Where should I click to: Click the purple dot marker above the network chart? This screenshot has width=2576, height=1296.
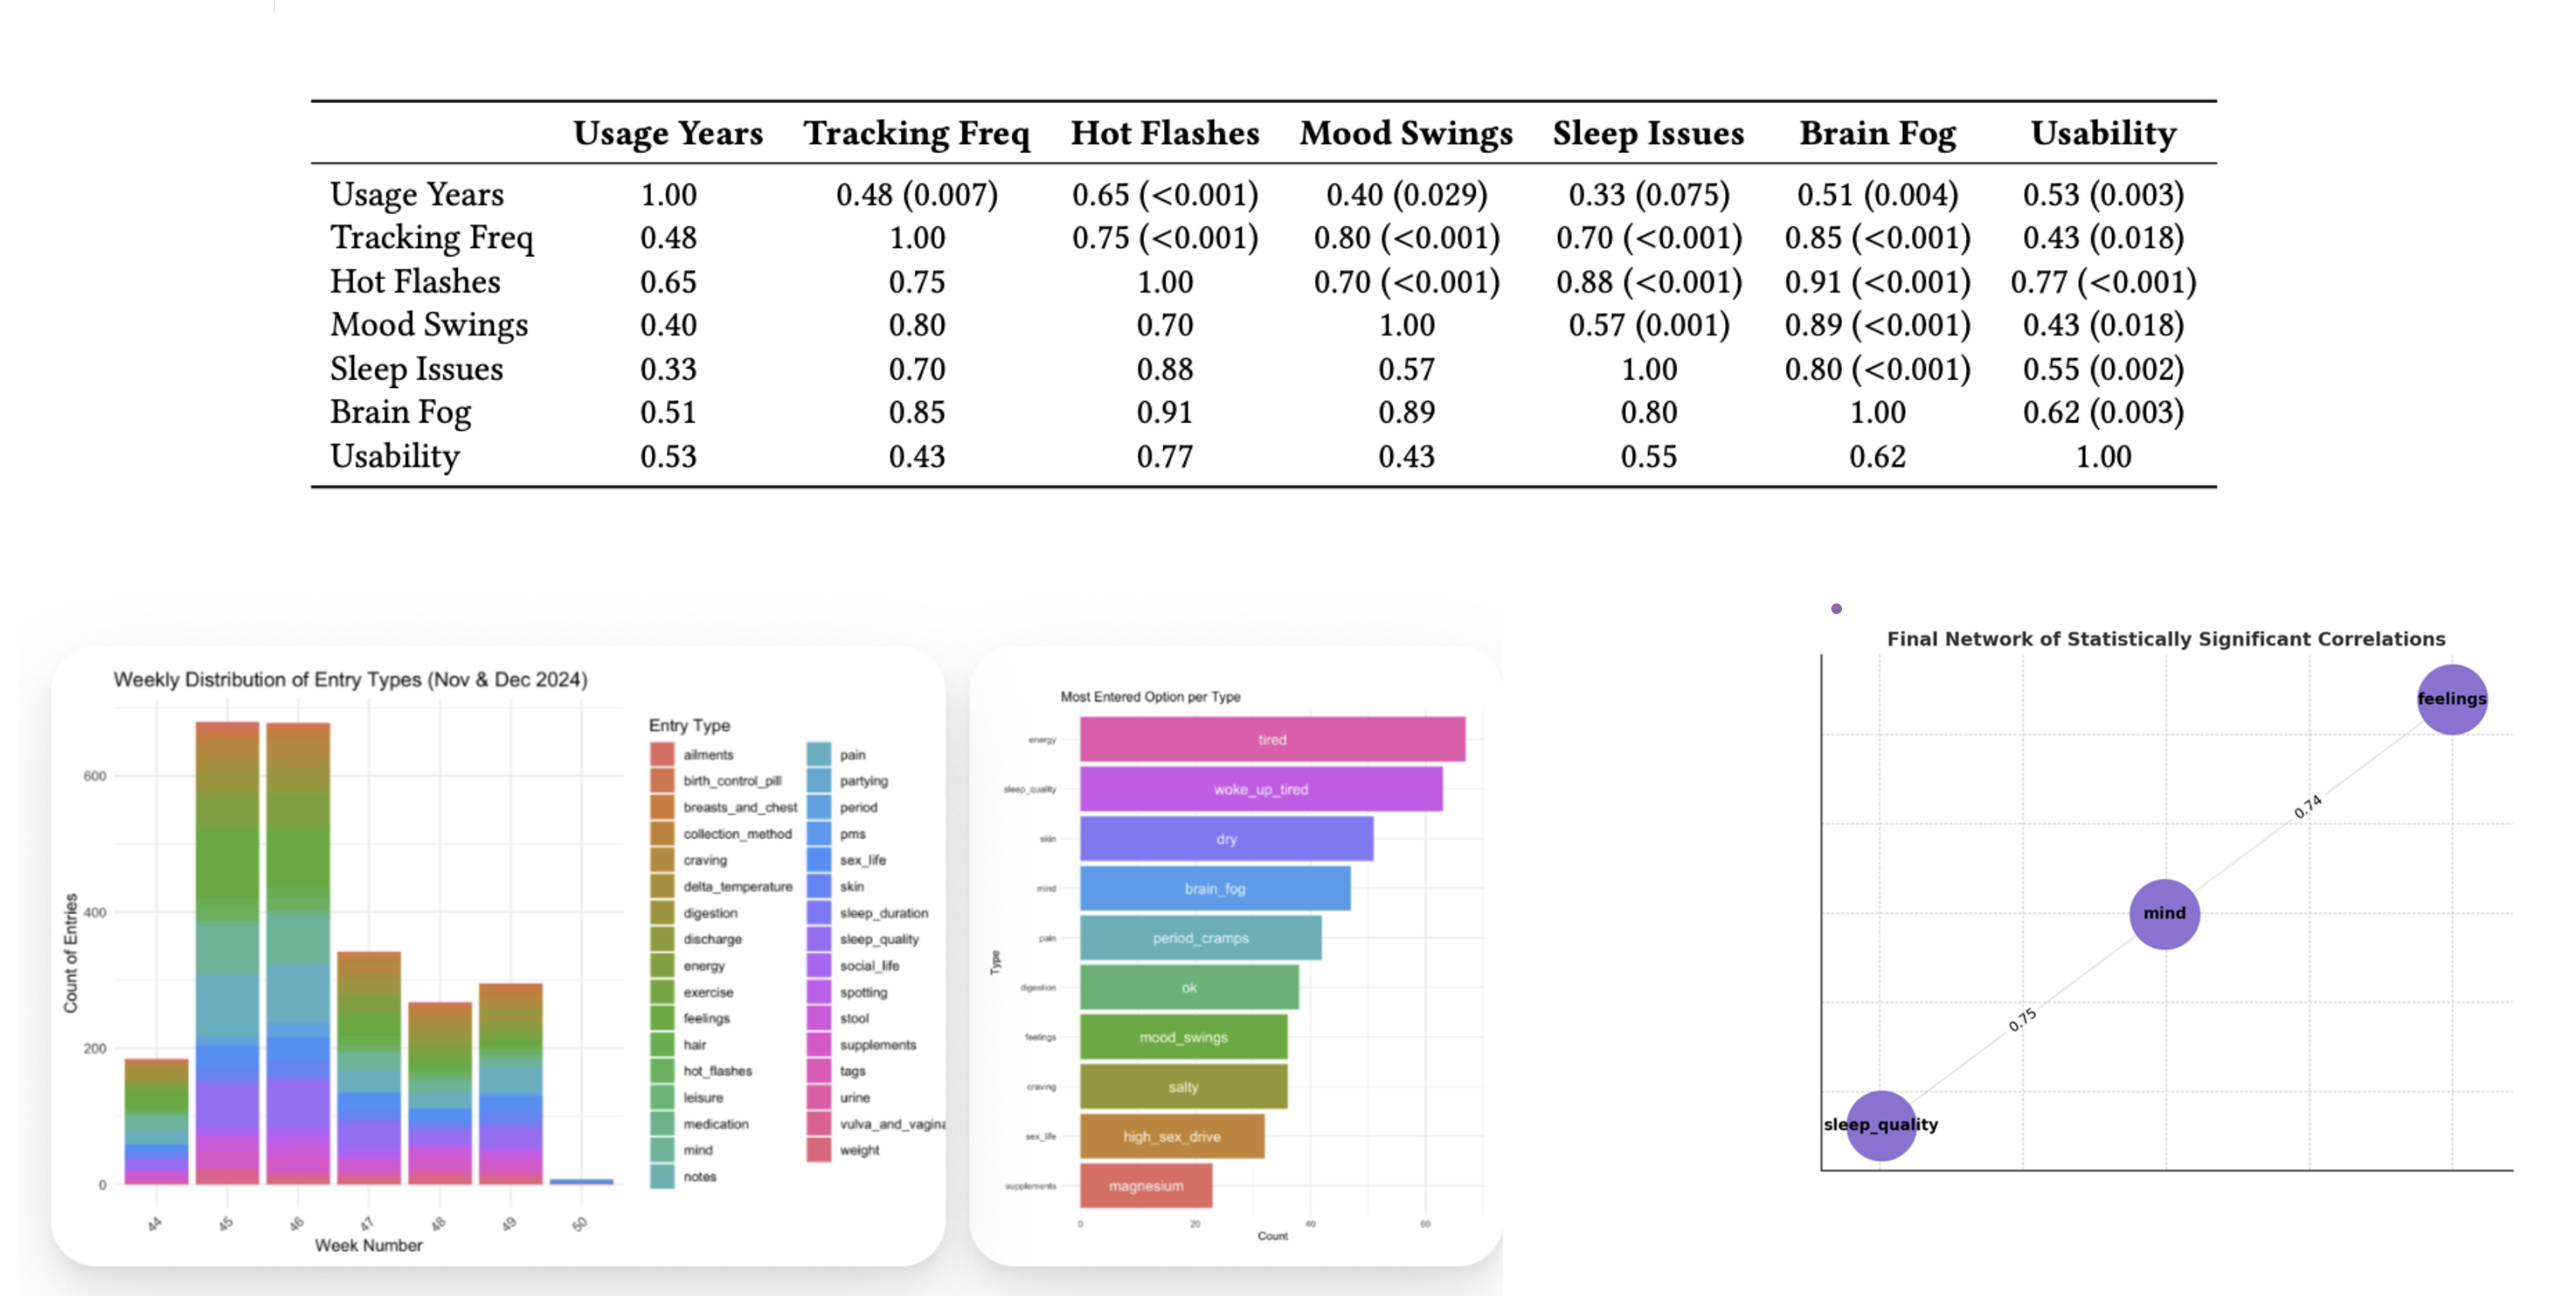[1835, 607]
